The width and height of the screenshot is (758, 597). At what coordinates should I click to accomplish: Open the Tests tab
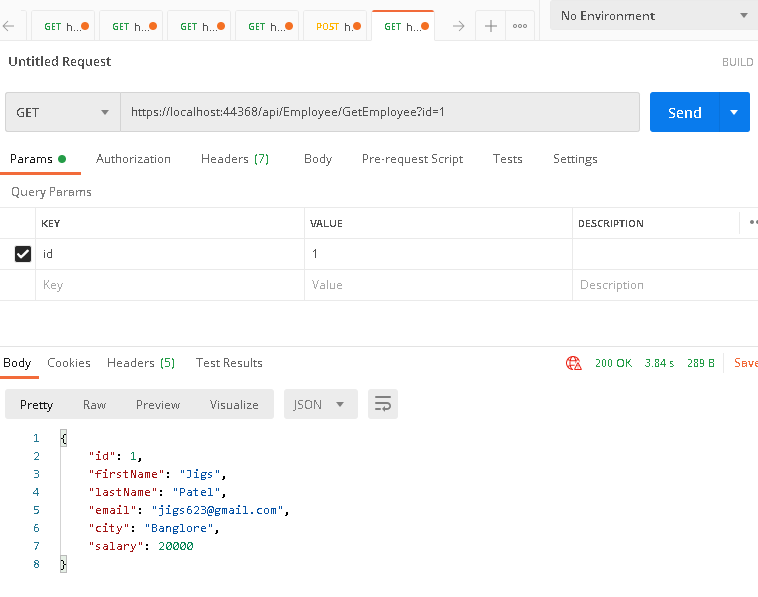coord(508,159)
